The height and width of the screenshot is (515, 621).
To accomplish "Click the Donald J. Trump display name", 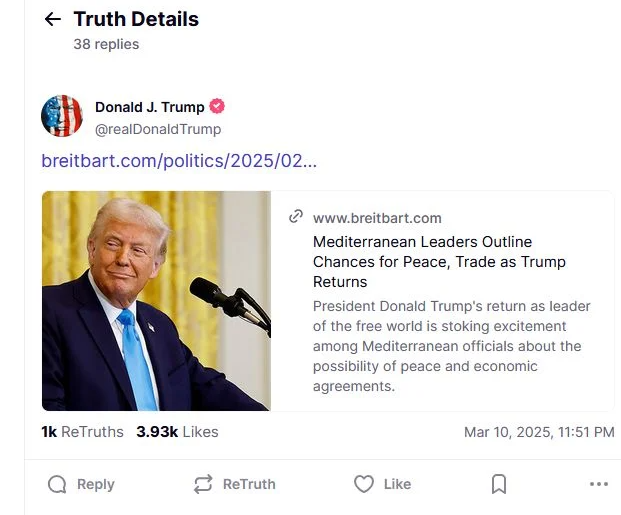I will [x=149, y=107].
